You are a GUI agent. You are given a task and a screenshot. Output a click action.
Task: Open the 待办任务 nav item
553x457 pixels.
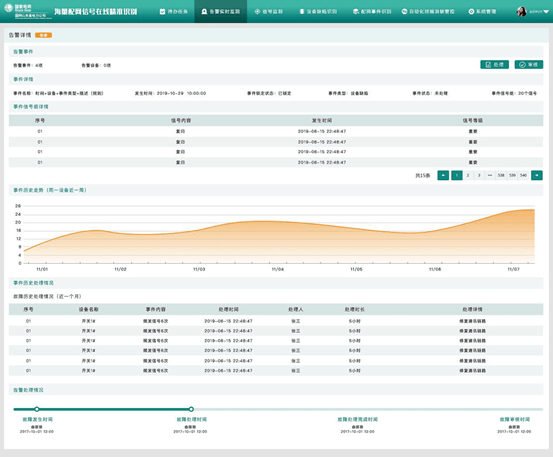pyautogui.click(x=174, y=12)
